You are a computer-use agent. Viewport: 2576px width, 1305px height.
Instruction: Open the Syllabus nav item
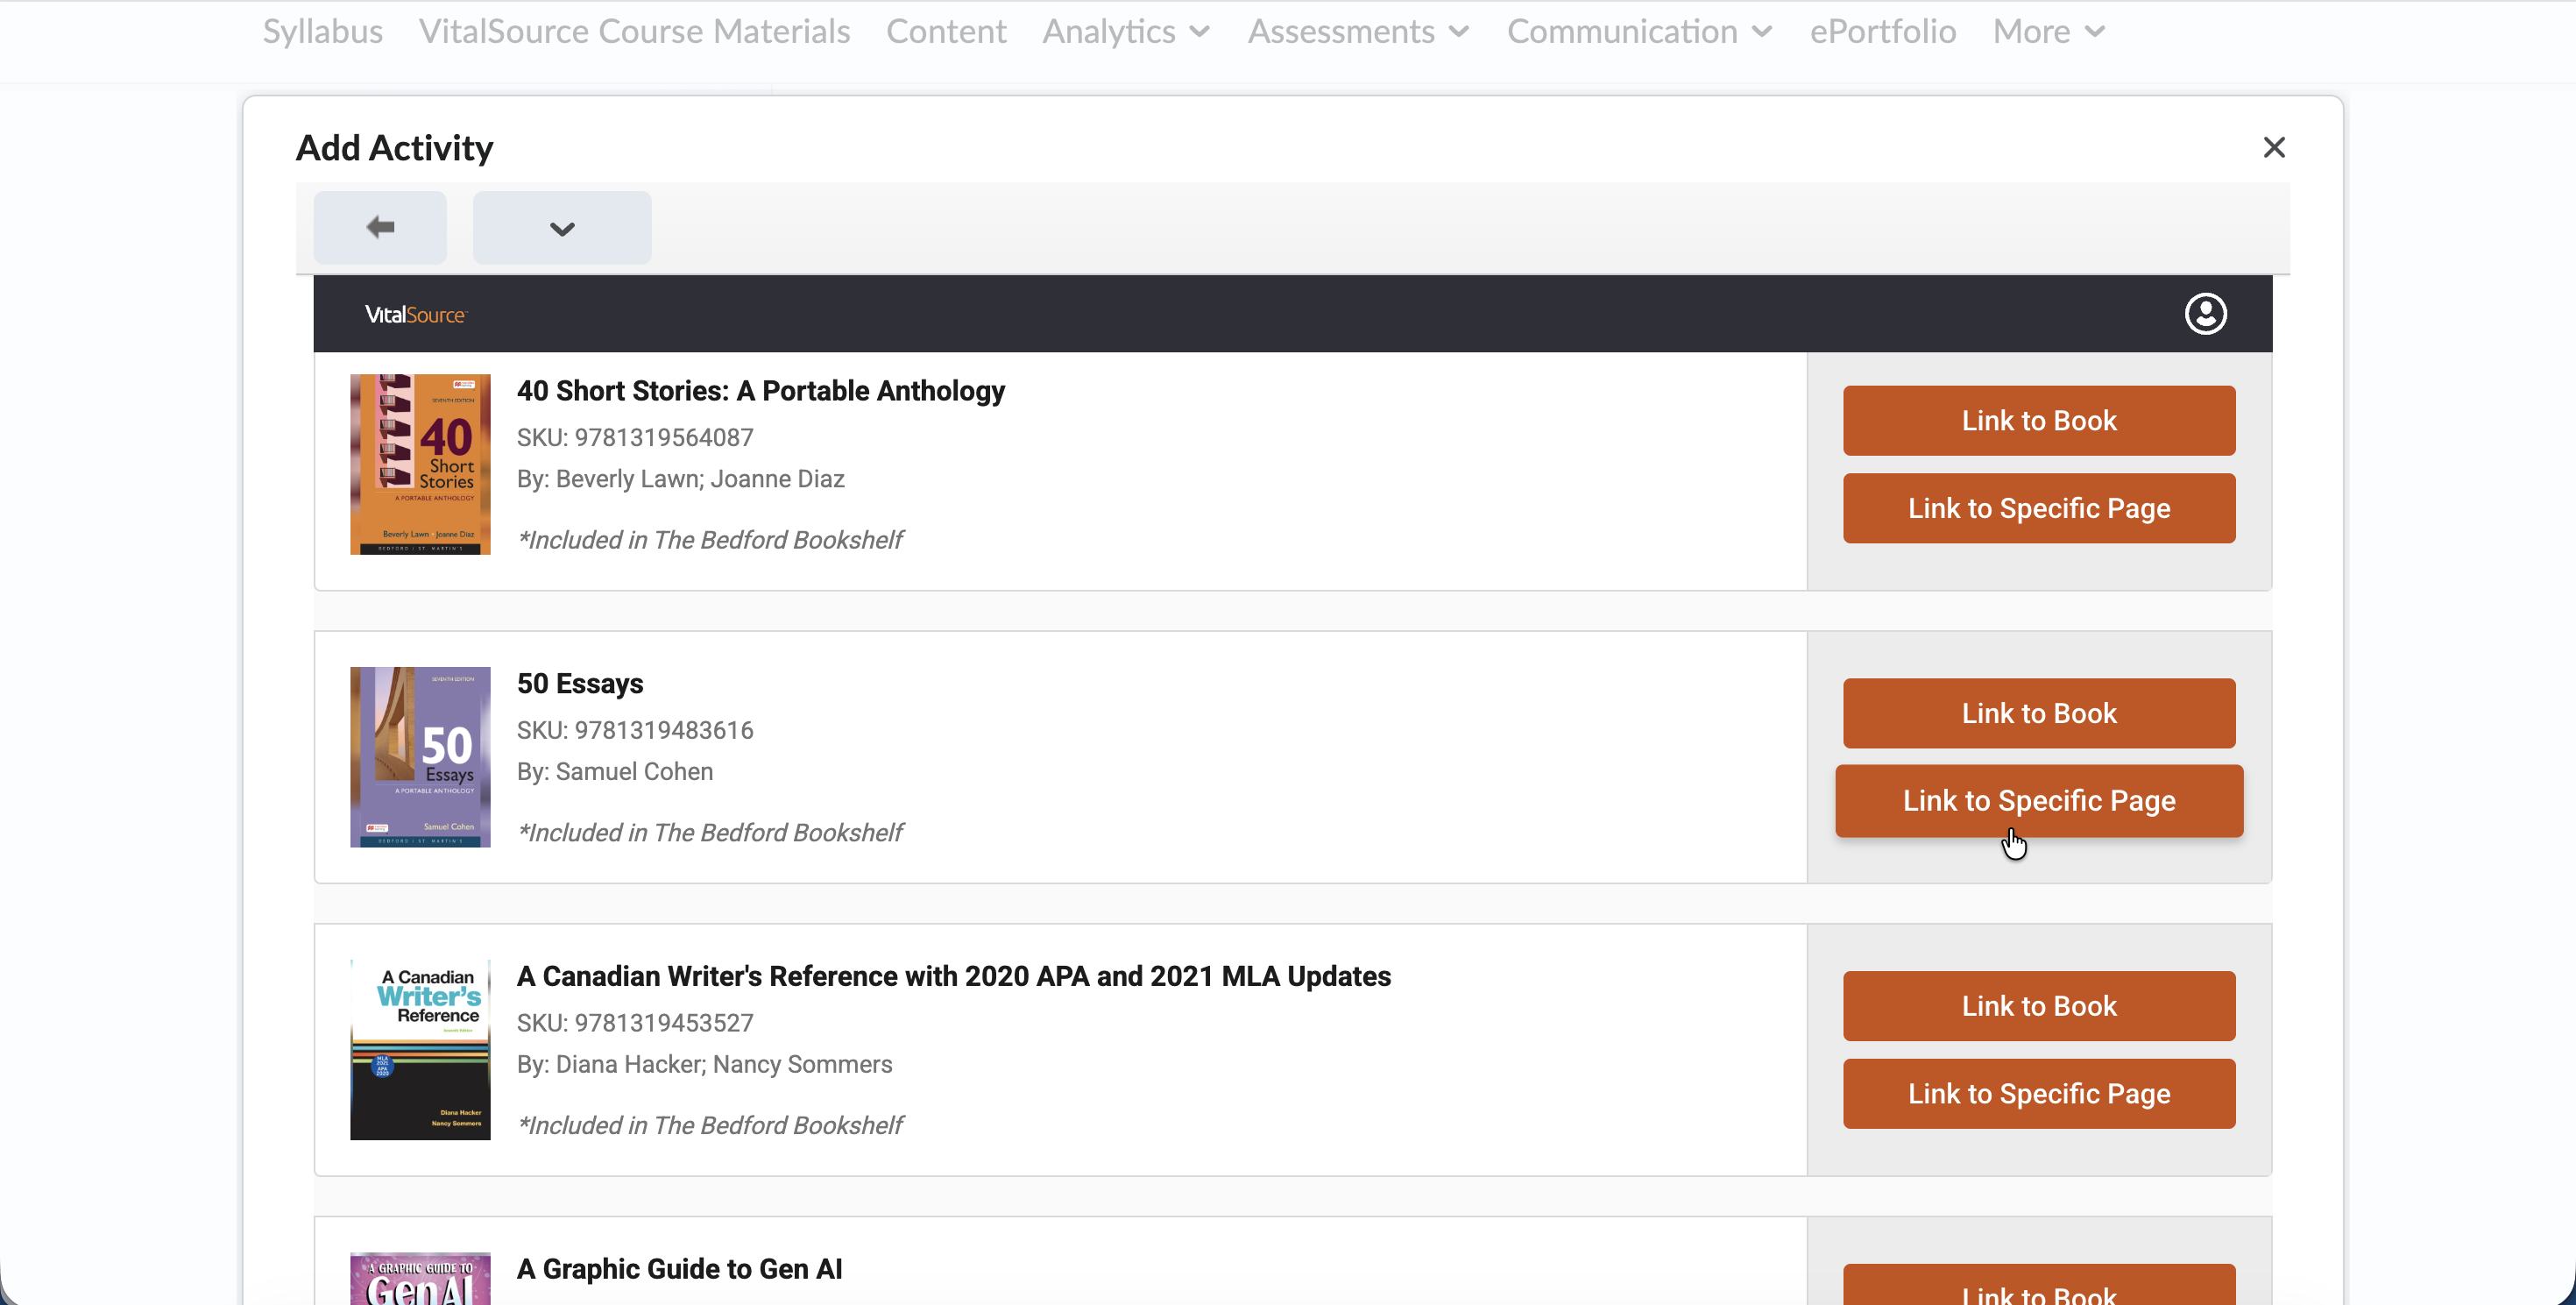click(x=323, y=31)
